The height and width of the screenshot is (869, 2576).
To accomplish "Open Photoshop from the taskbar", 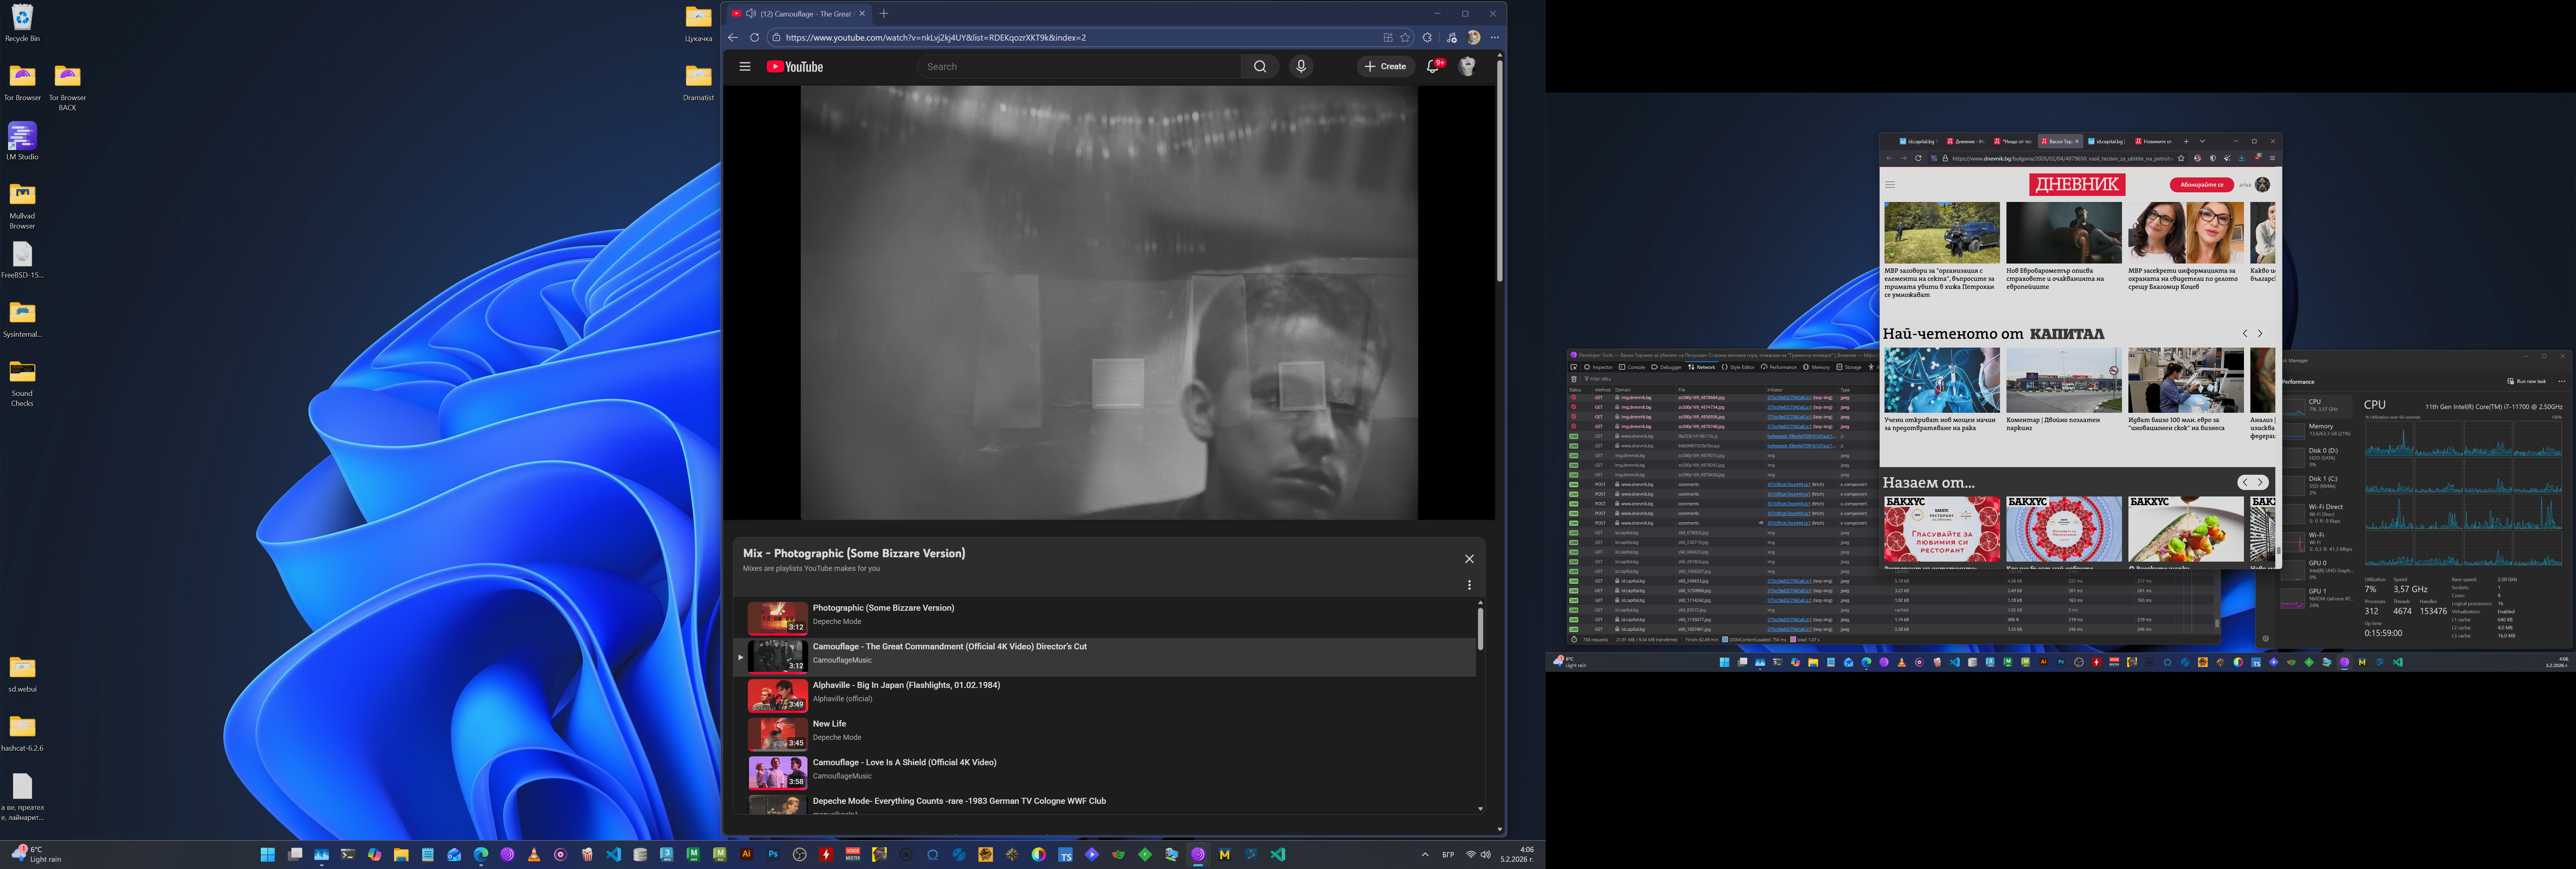I will click(x=773, y=855).
